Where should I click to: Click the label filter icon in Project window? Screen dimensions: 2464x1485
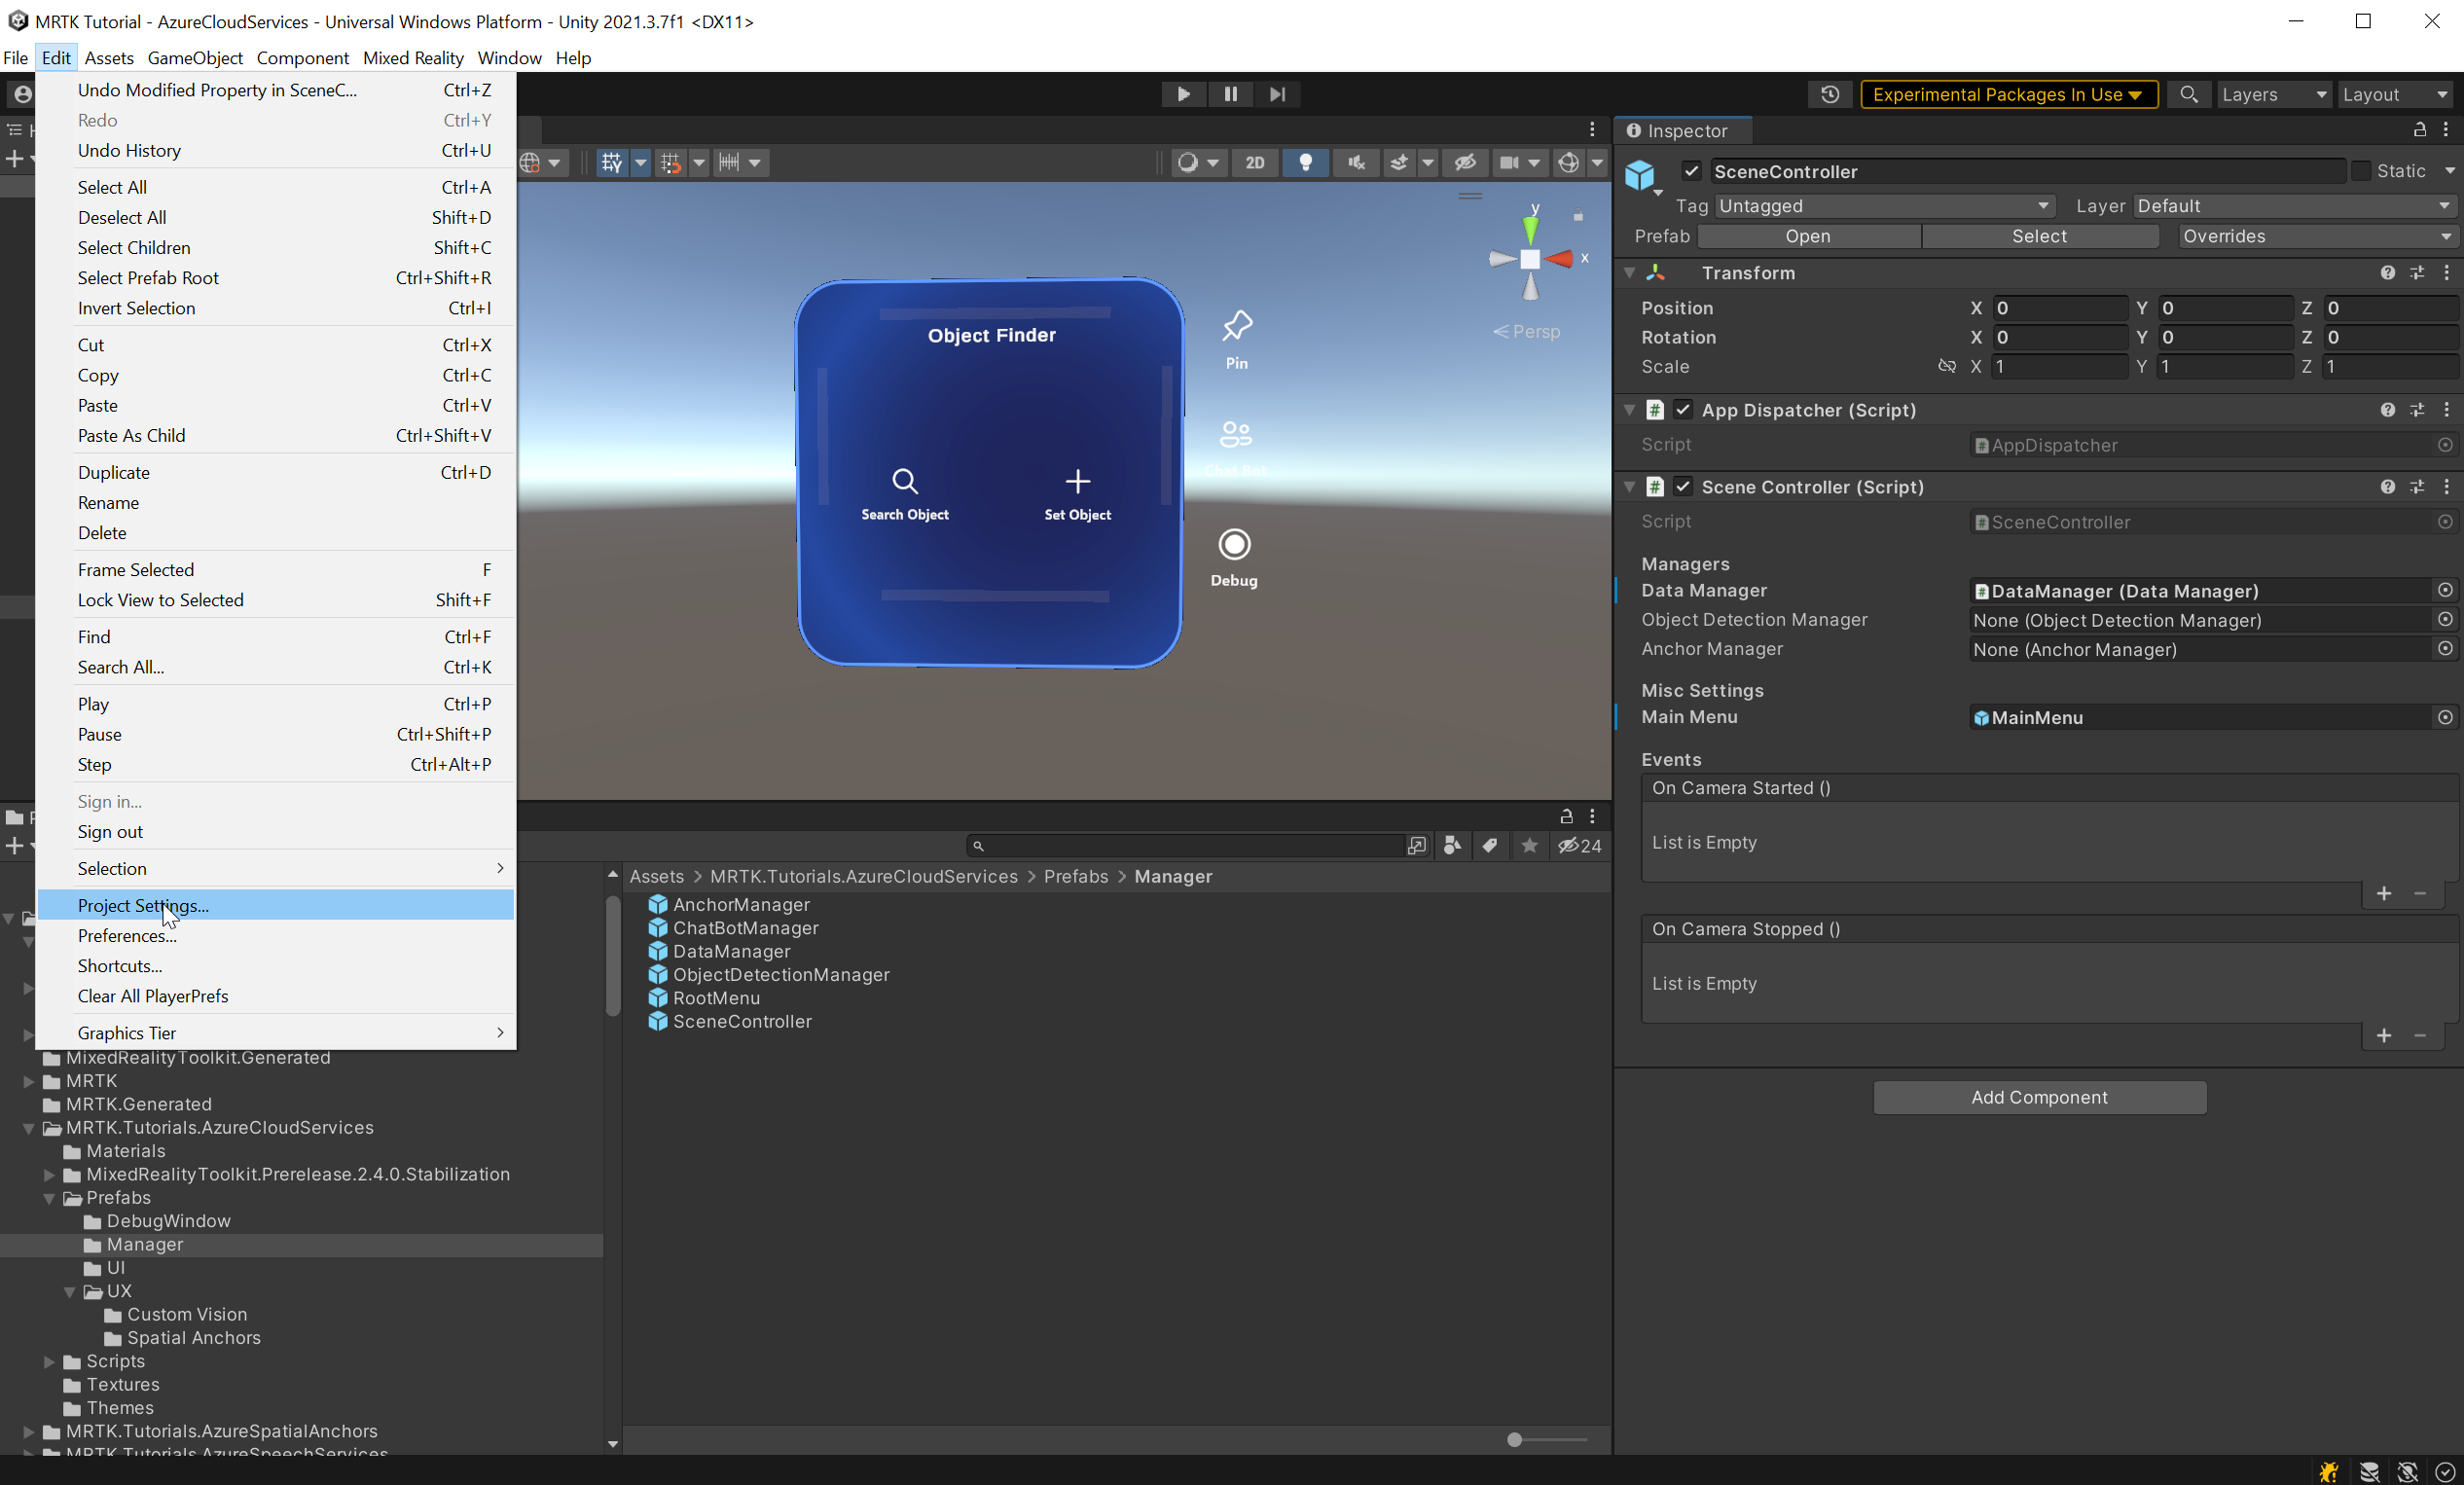point(1490,846)
